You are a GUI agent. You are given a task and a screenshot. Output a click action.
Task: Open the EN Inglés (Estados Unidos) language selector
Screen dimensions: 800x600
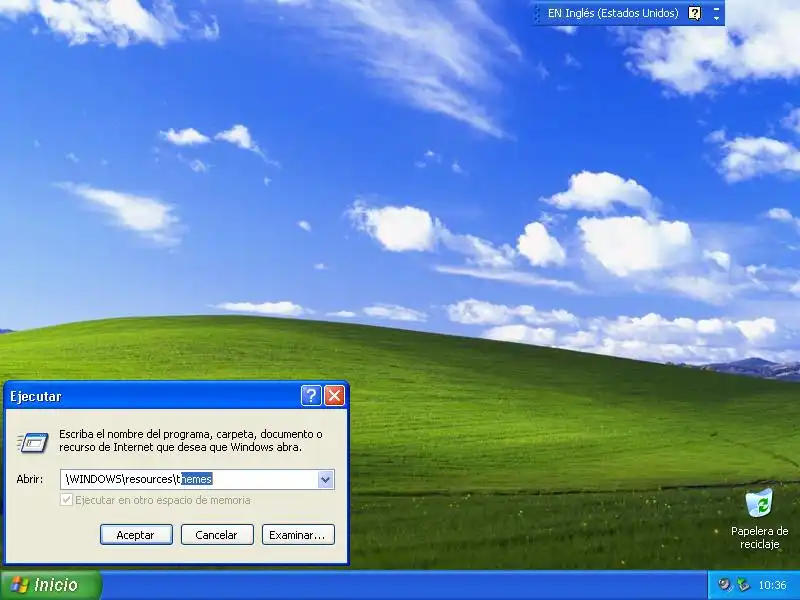[x=613, y=13]
